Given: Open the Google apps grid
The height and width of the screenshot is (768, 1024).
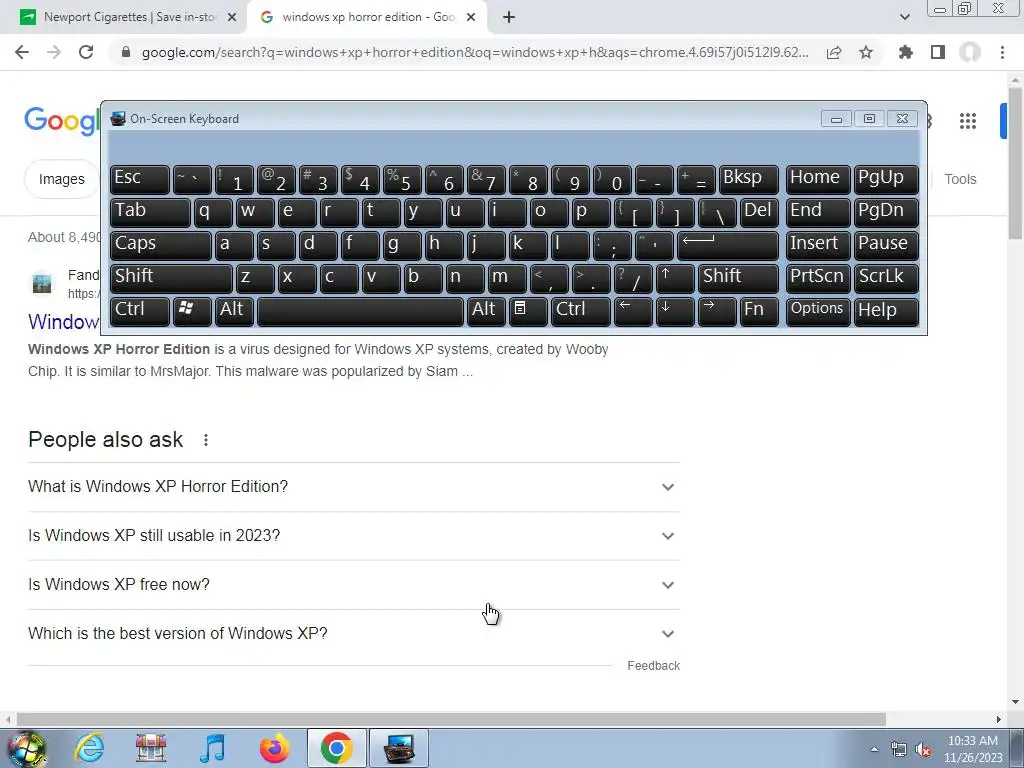Looking at the screenshot, I should (968, 121).
